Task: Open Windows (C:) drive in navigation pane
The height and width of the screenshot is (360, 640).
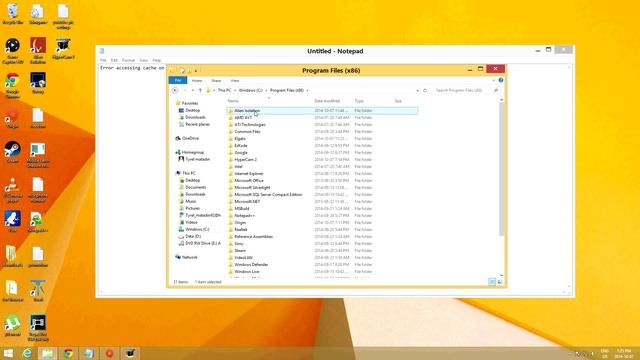Action: (x=197, y=229)
